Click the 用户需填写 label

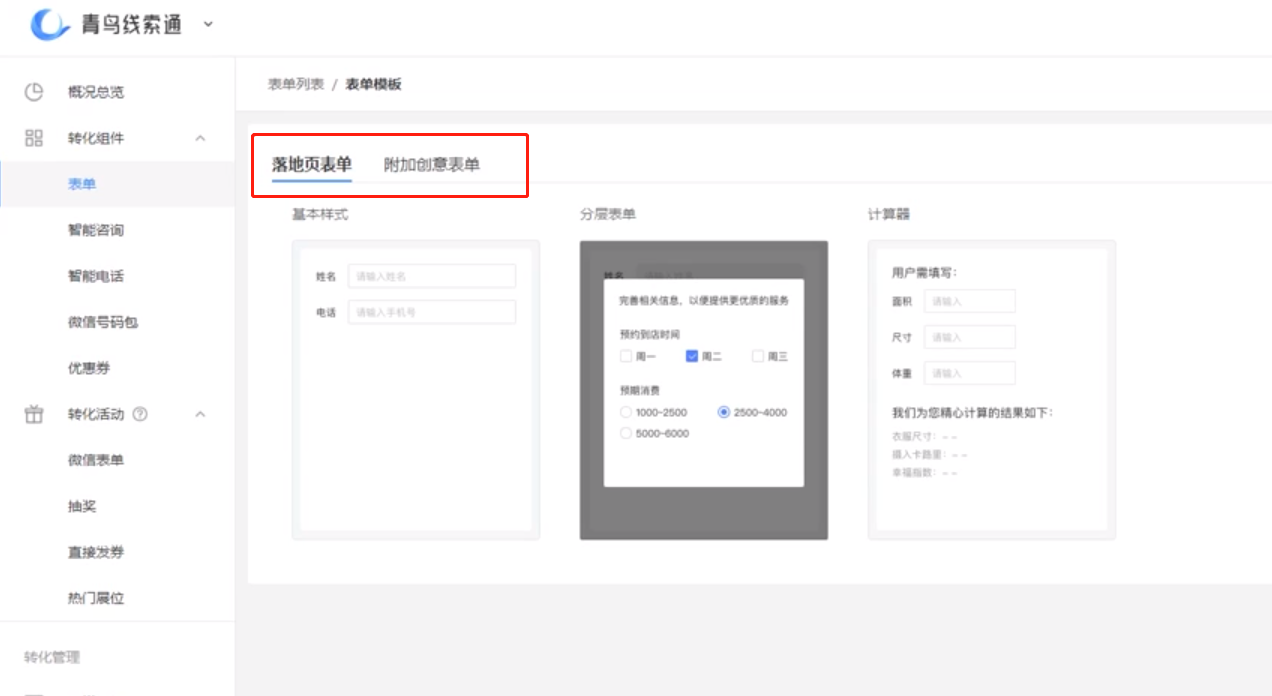[x=925, y=272]
